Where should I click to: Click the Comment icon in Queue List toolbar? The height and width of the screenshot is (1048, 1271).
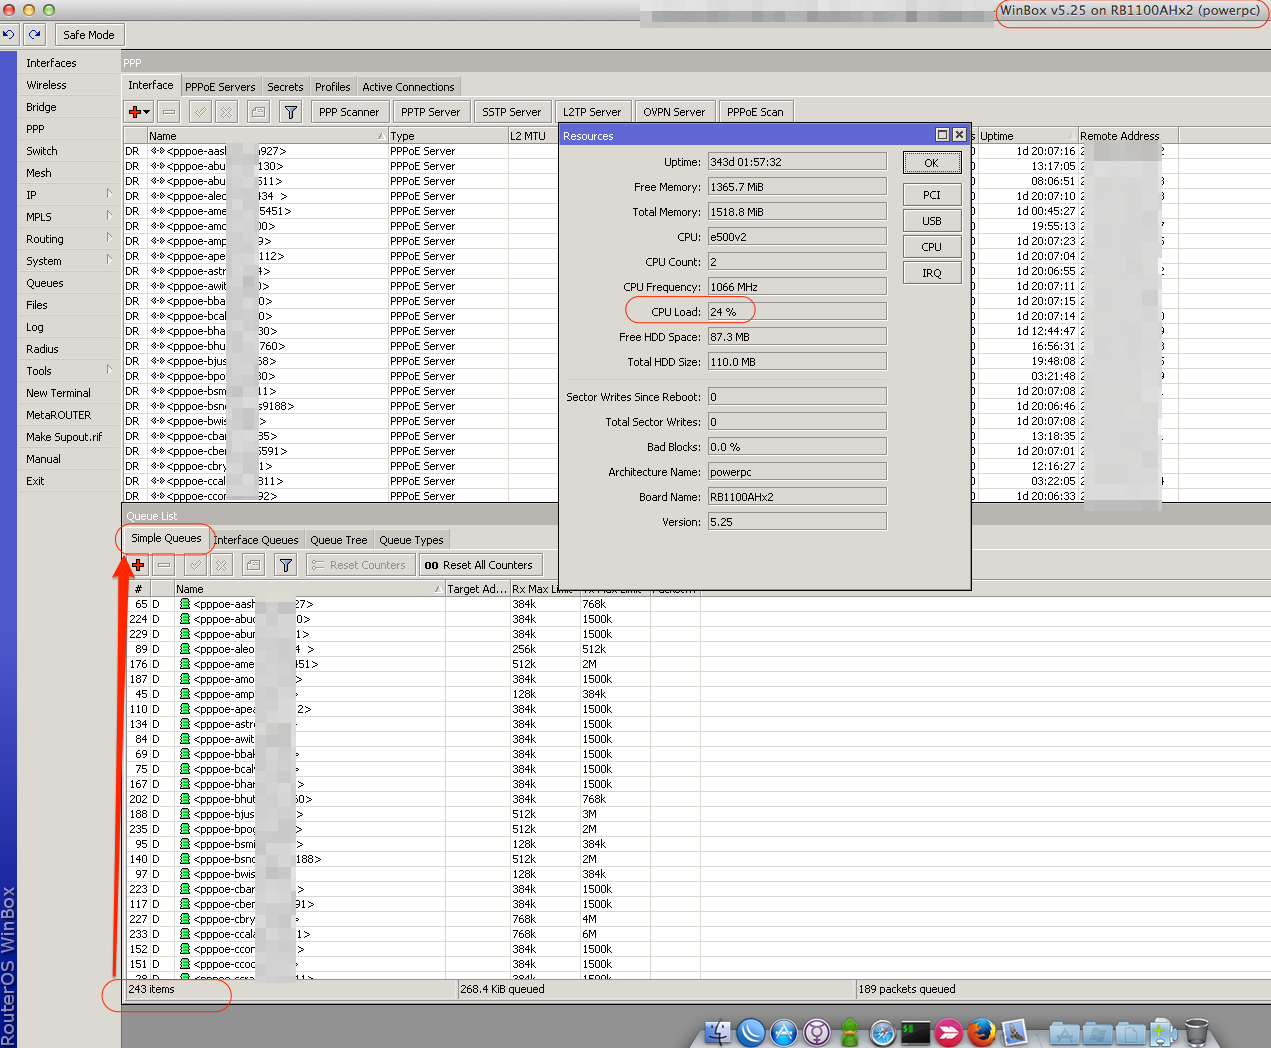click(x=254, y=565)
